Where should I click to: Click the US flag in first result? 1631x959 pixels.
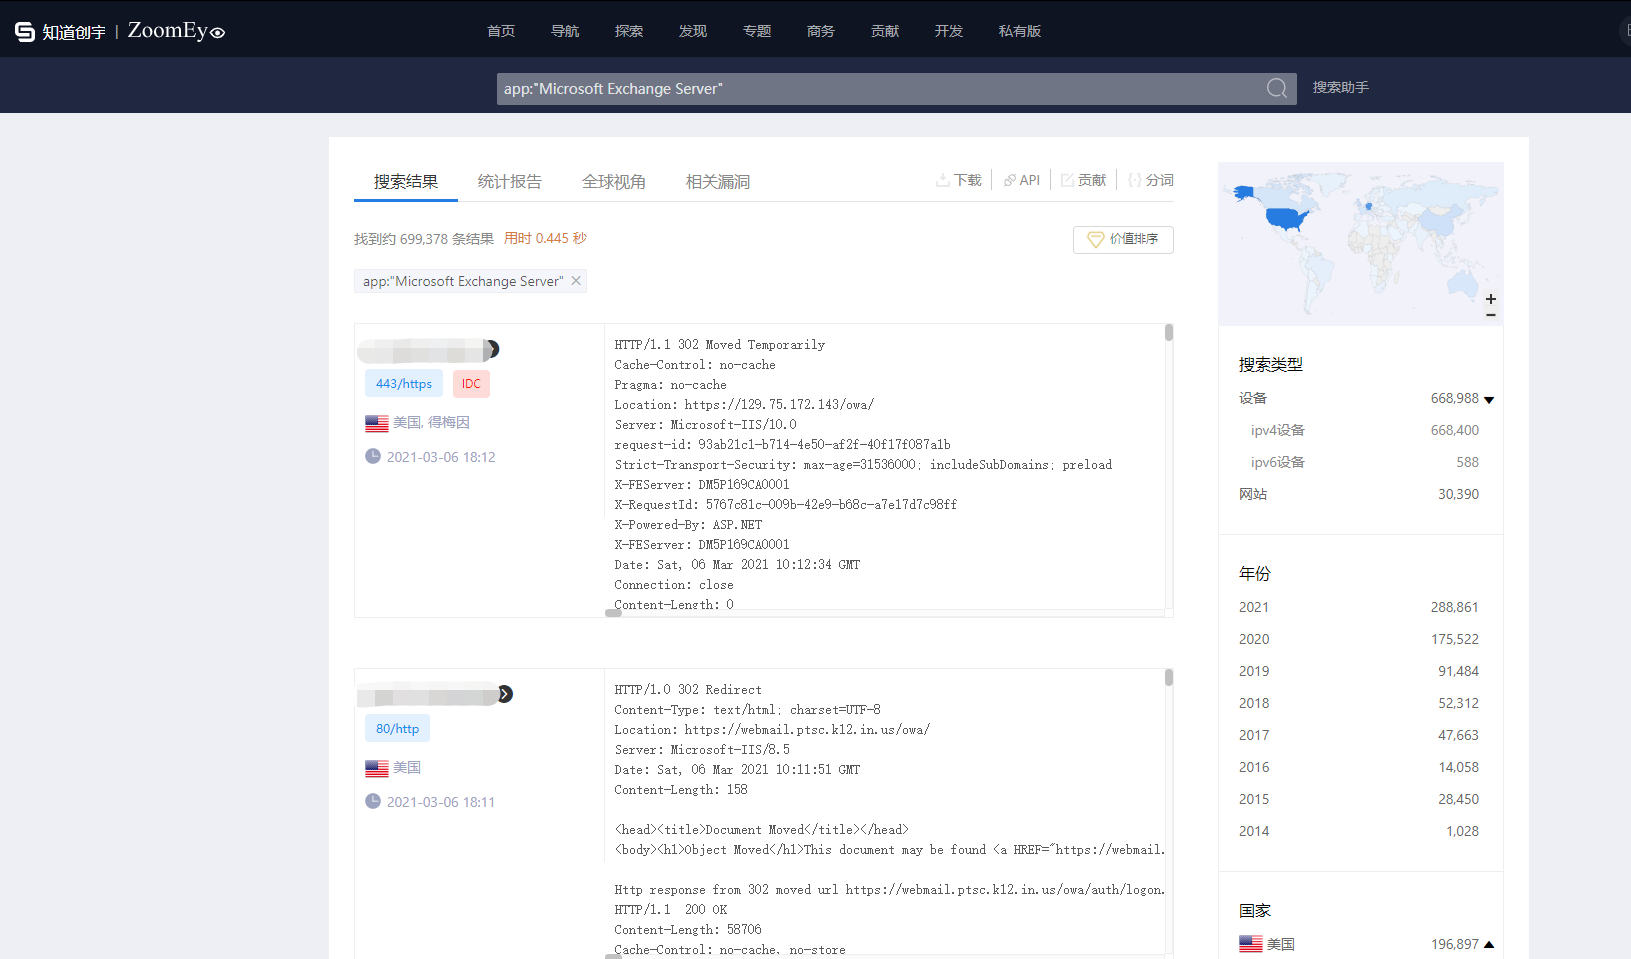pos(377,423)
